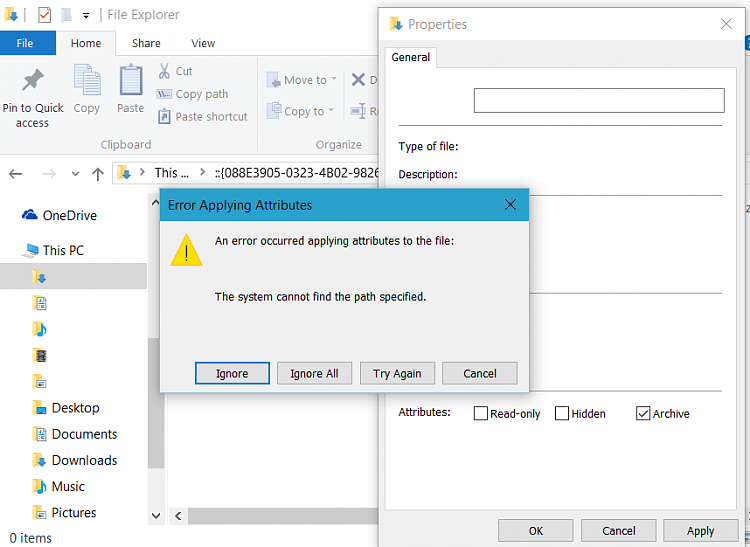Expand chevron before This ... in address bar
Screen dimensions: 750x547
[x=142, y=172]
